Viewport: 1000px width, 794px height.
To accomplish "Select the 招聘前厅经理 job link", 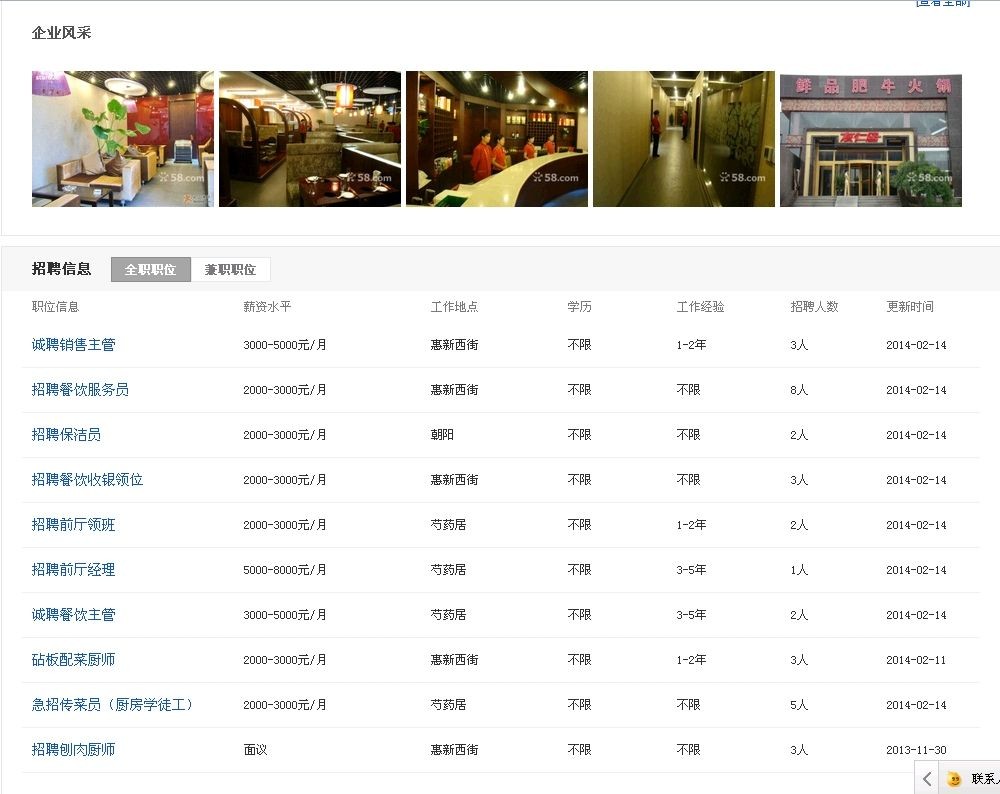I will (x=73, y=570).
